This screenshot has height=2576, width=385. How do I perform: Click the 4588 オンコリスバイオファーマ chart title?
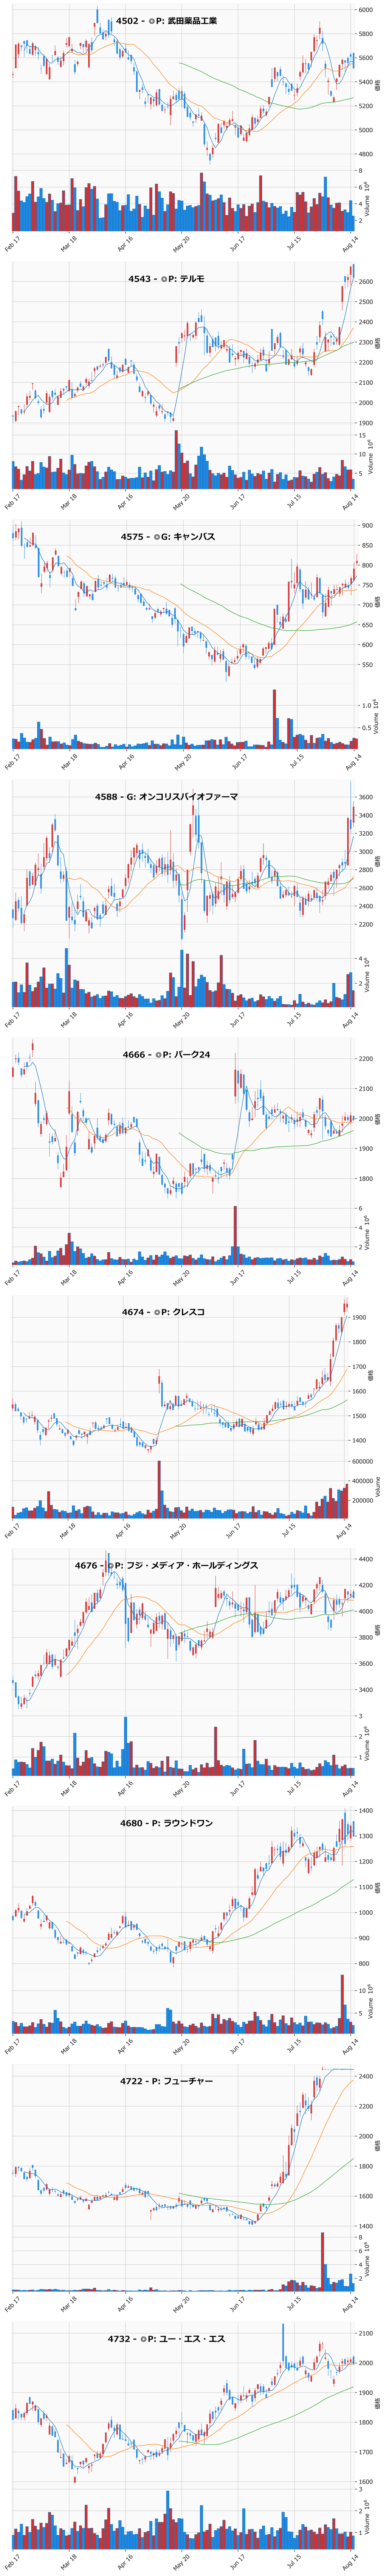point(166,797)
